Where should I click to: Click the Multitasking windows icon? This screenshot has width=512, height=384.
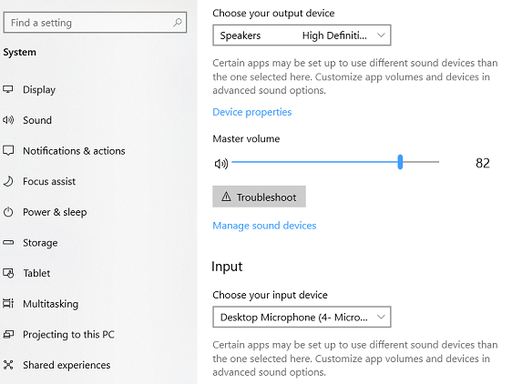pos(8,304)
